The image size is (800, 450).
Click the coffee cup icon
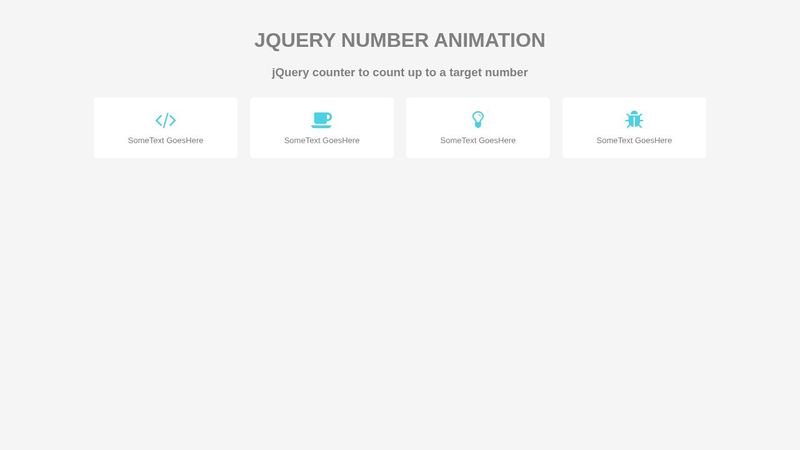point(321,120)
